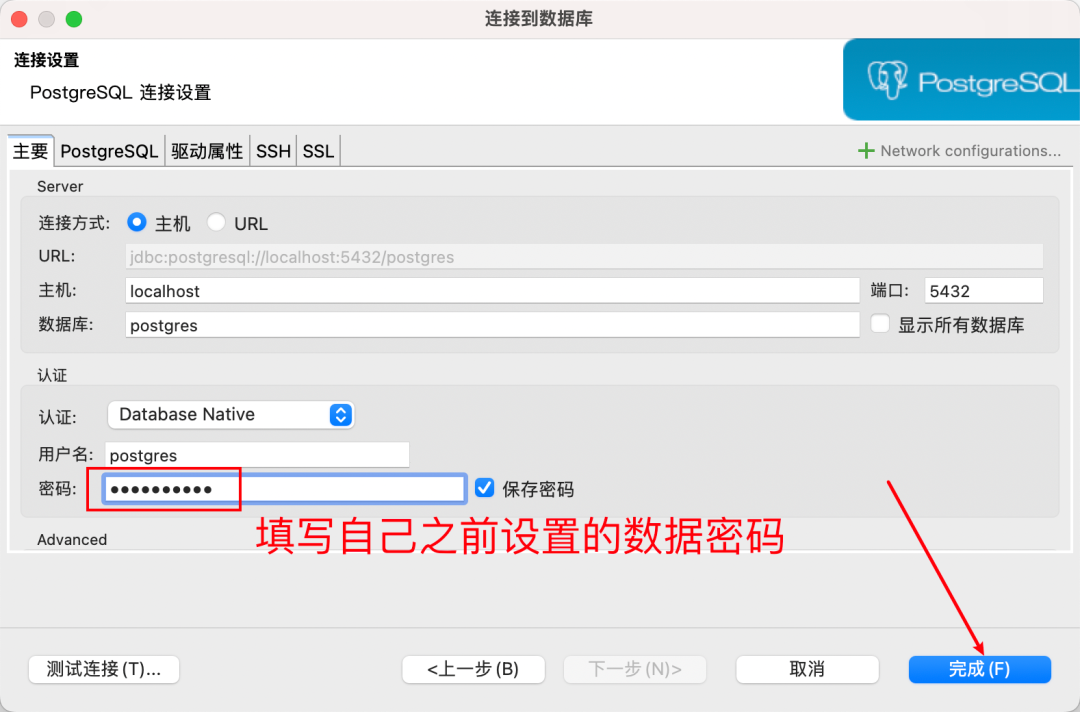Close the window with red button
Image resolution: width=1080 pixels, height=712 pixels.
[x=19, y=19]
